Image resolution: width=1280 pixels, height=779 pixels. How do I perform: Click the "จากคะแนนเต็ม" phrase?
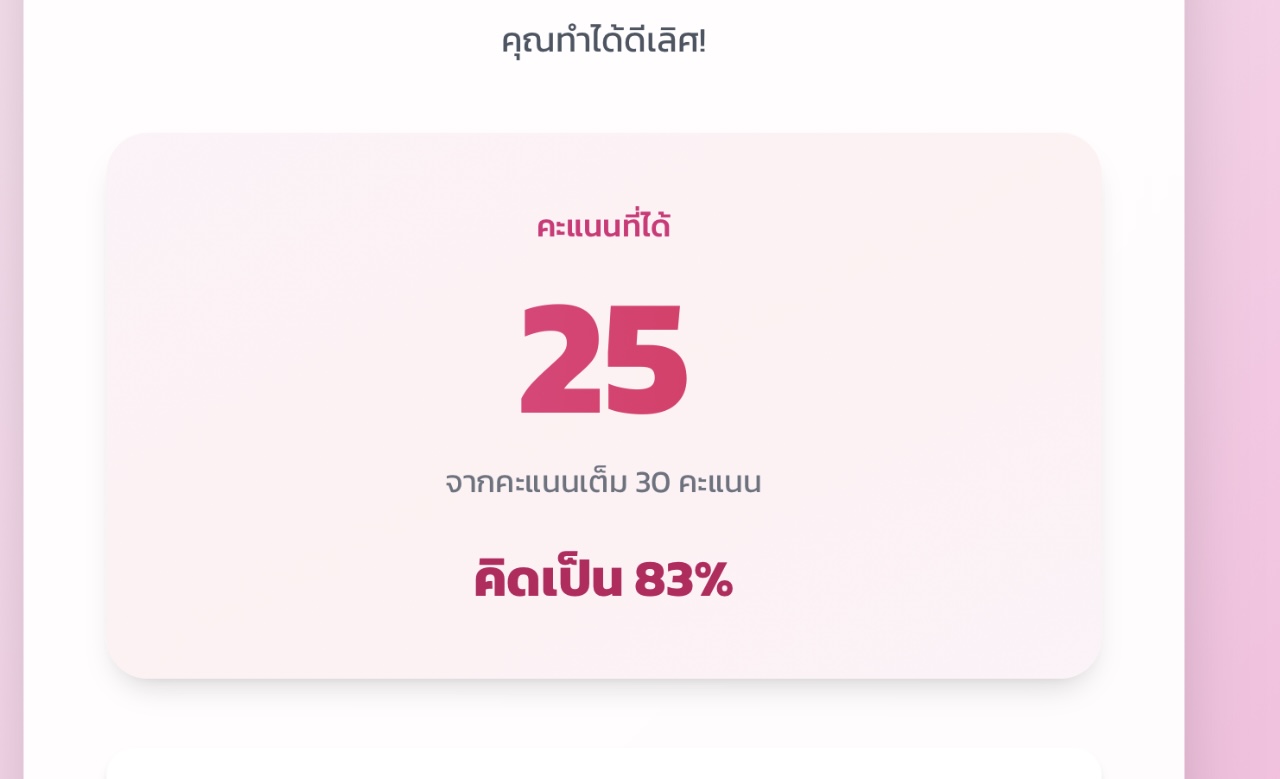[x=536, y=483]
